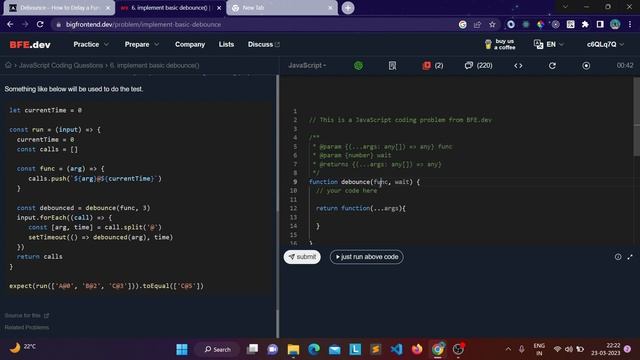Viewport: 640px width, 360px height.
Task: Click the green status circle icon
Action: coord(358,65)
